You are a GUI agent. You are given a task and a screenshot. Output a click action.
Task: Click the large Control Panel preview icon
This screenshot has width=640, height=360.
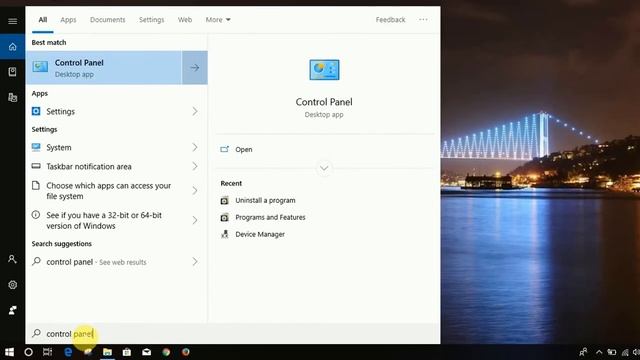324,70
